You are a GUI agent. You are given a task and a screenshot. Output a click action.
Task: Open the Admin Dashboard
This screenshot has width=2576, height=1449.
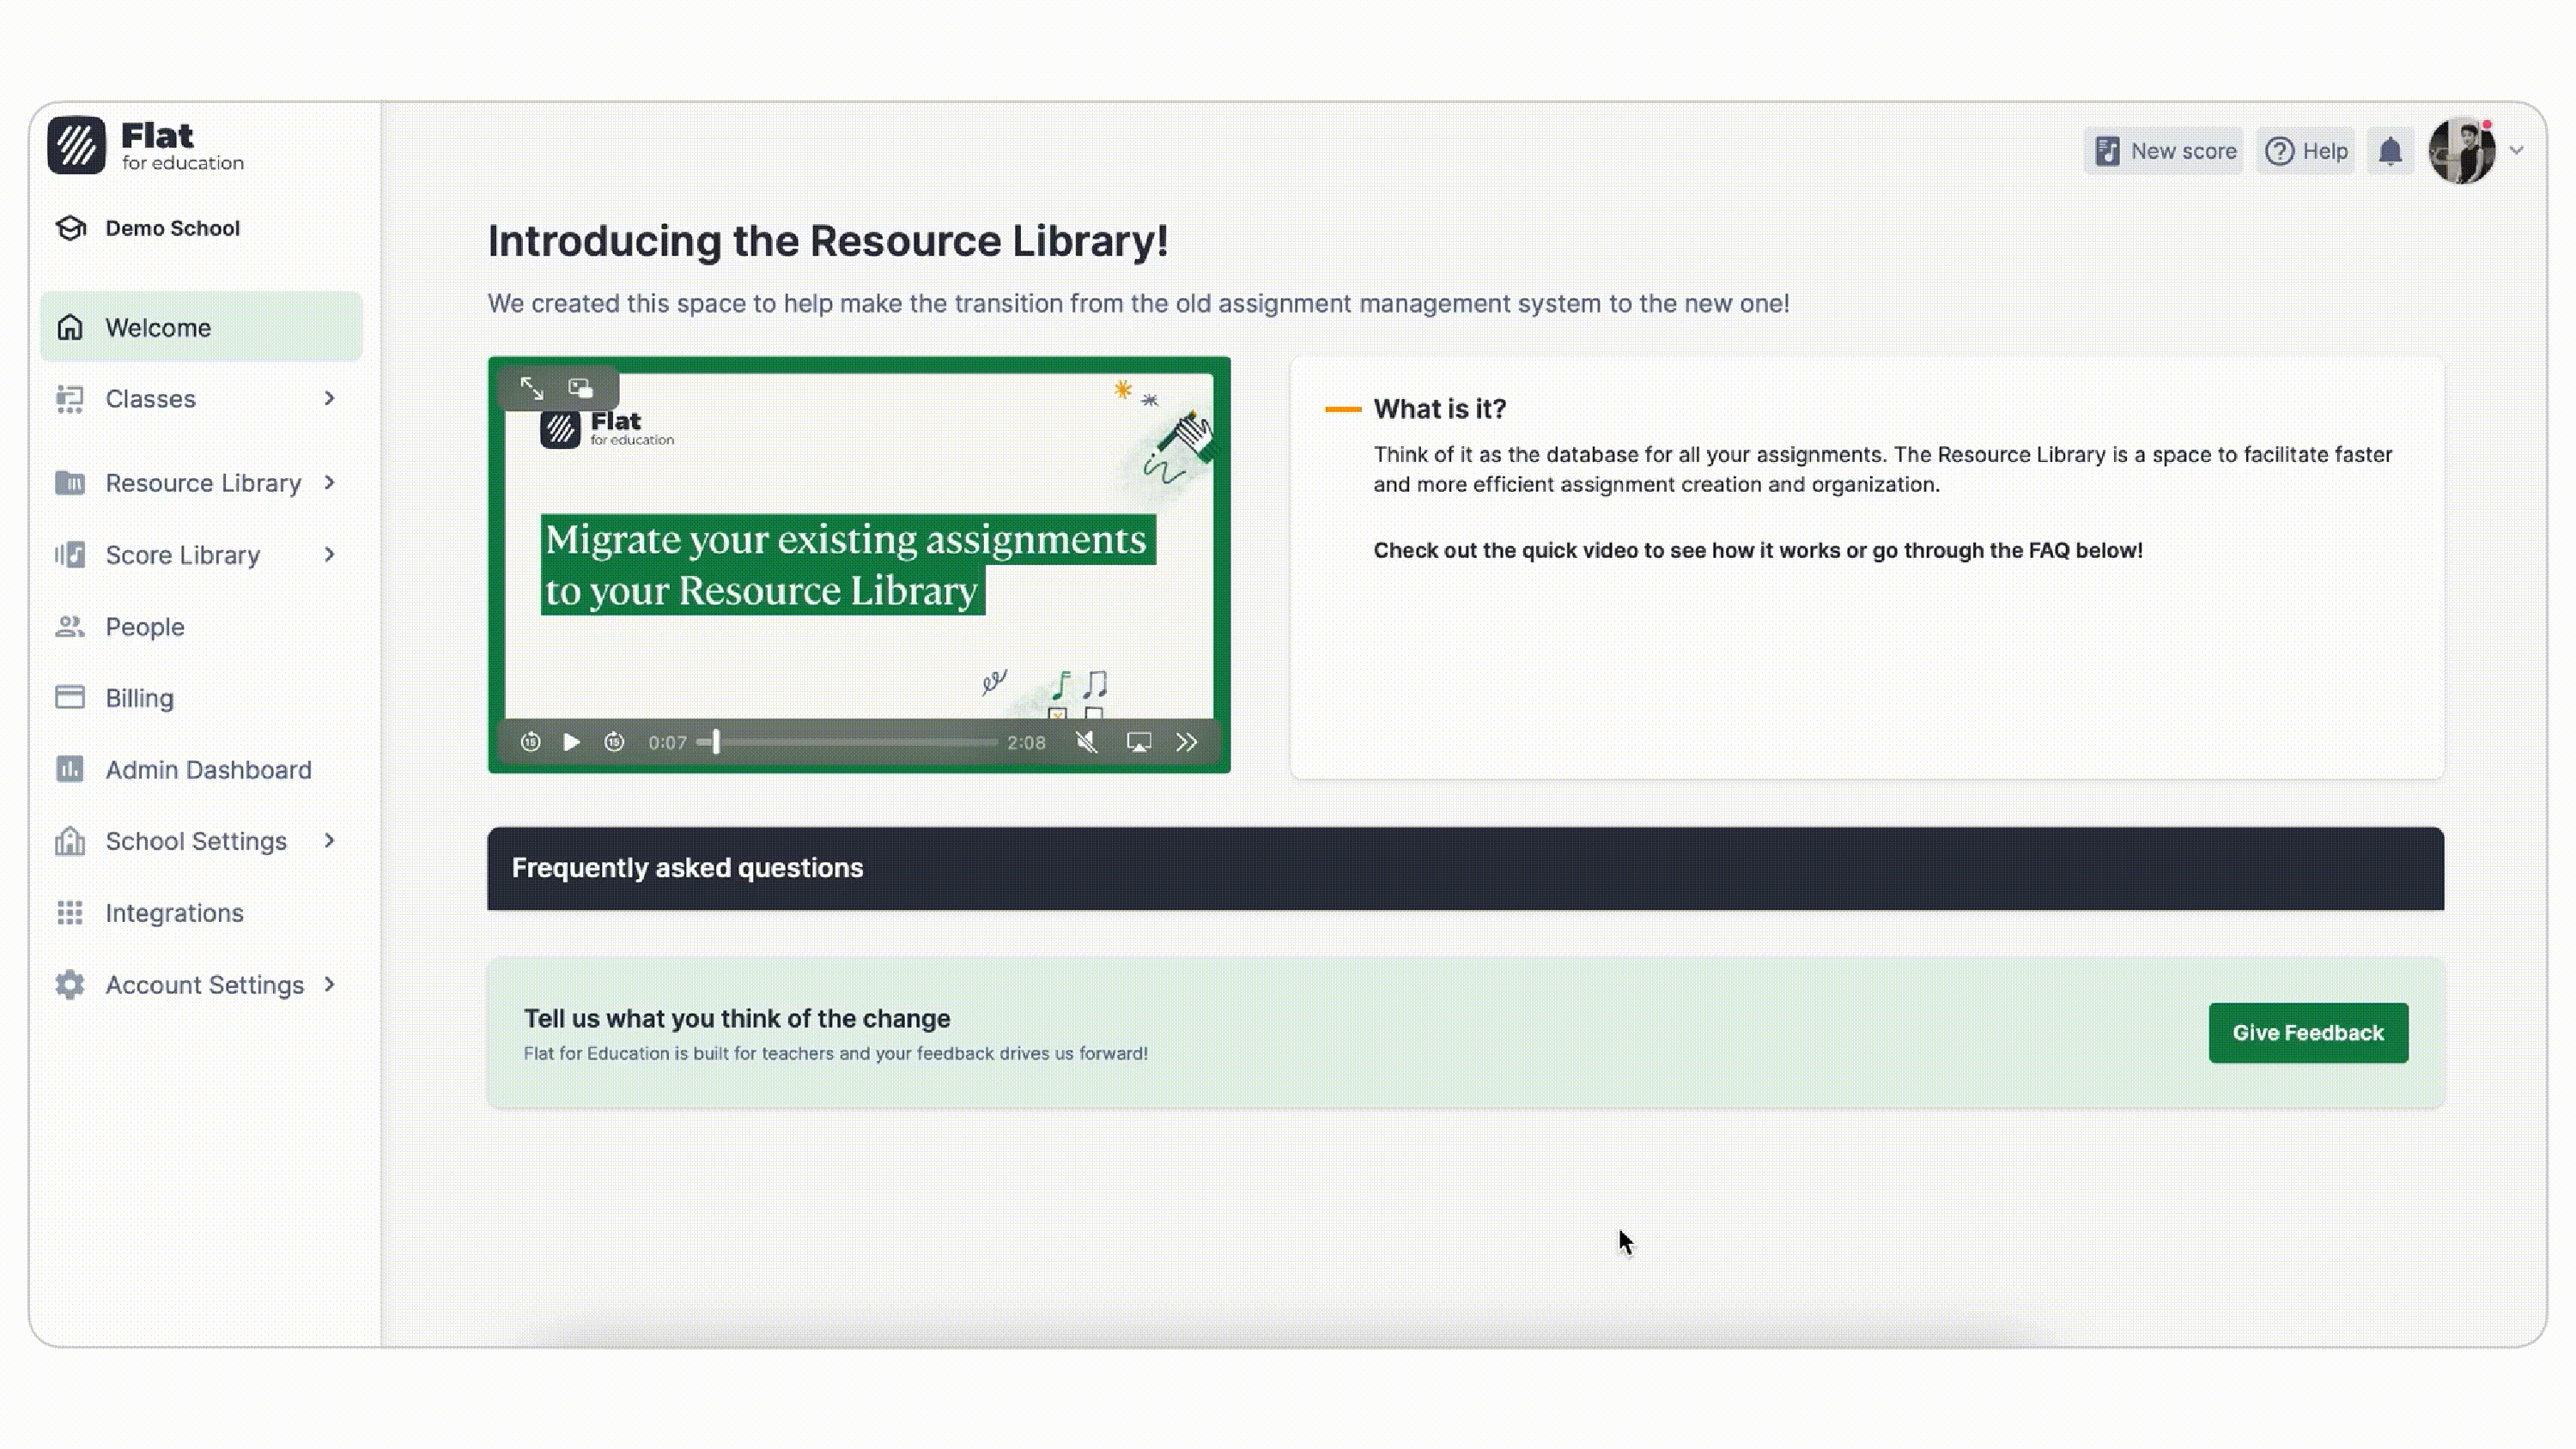(201, 770)
